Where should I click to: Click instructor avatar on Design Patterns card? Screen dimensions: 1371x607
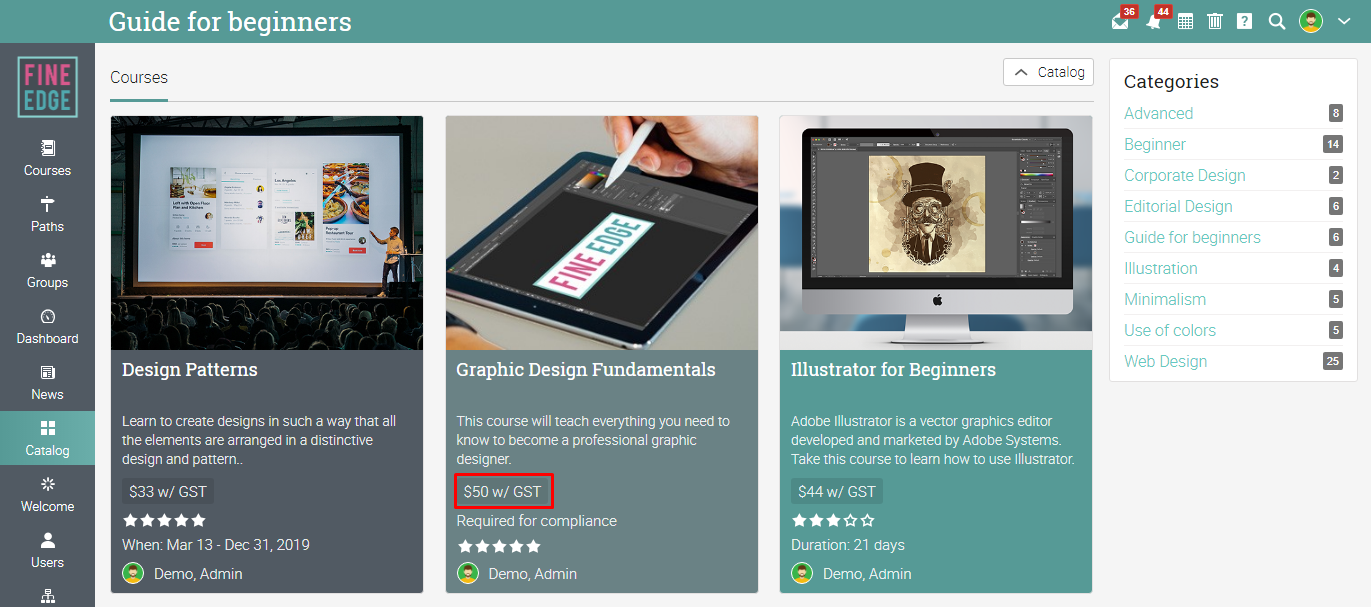click(x=133, y=573)
